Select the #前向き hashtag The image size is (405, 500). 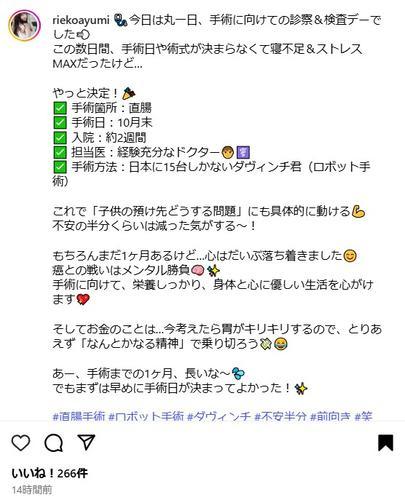coord(330,416)
